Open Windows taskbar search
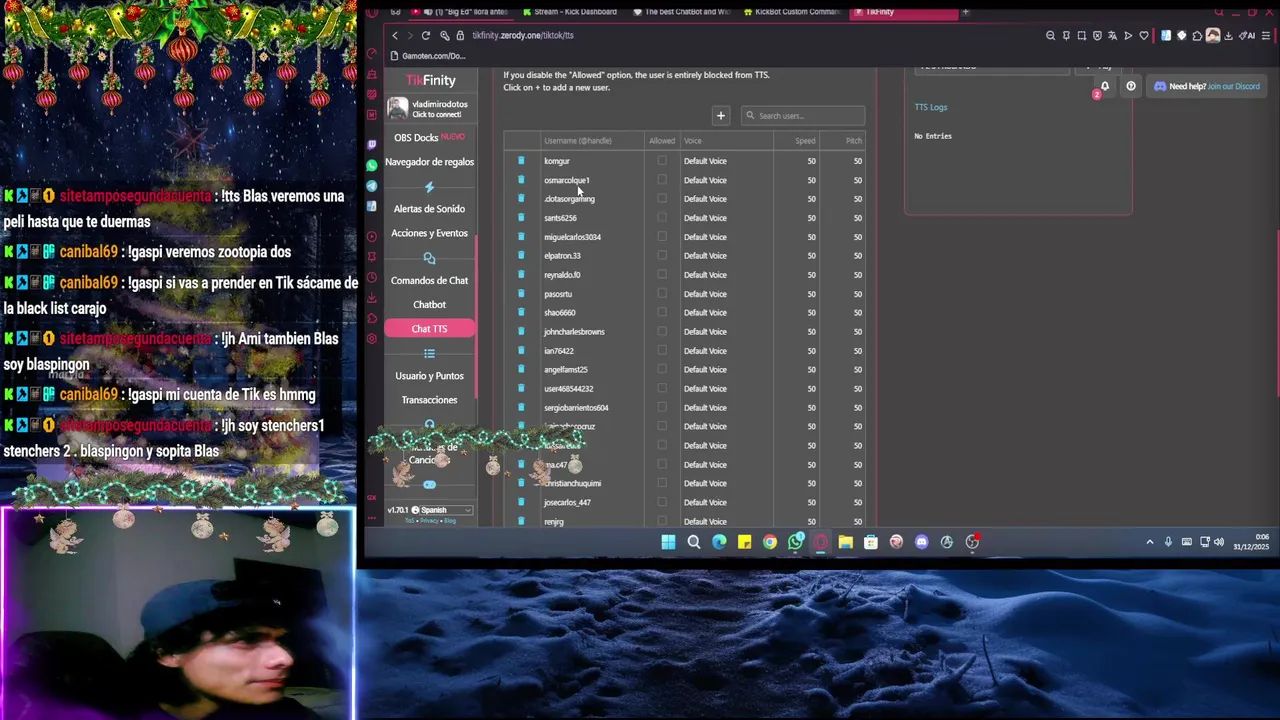1280x720 pixels. [694, 542]
